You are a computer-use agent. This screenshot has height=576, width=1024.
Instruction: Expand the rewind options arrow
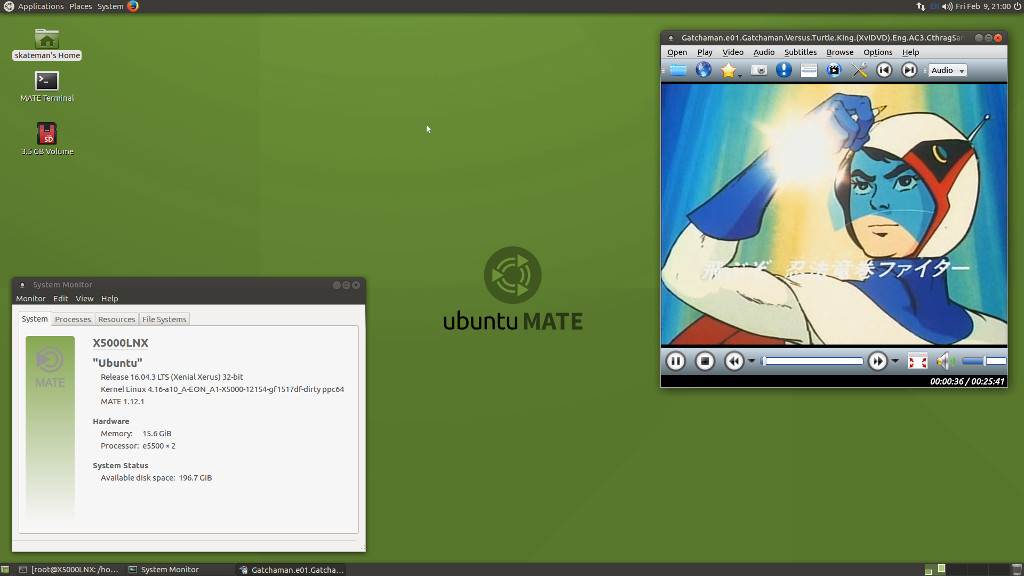pyautogui.click(x=752, y=361)
